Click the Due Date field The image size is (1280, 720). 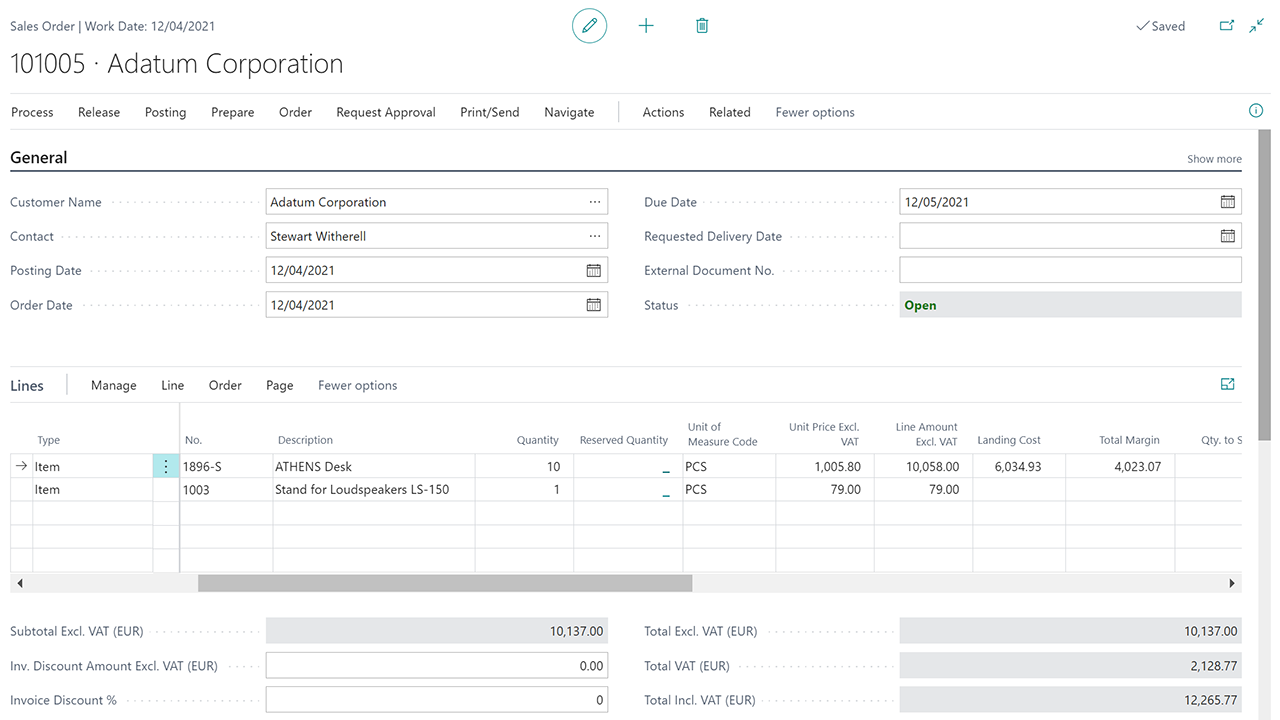point(1071,202)
